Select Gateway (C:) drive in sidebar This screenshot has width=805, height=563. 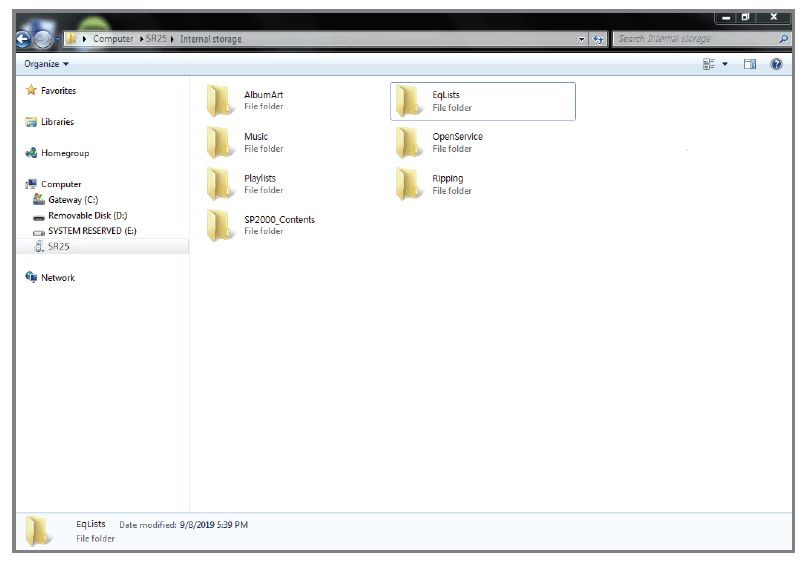coord(72,200)
